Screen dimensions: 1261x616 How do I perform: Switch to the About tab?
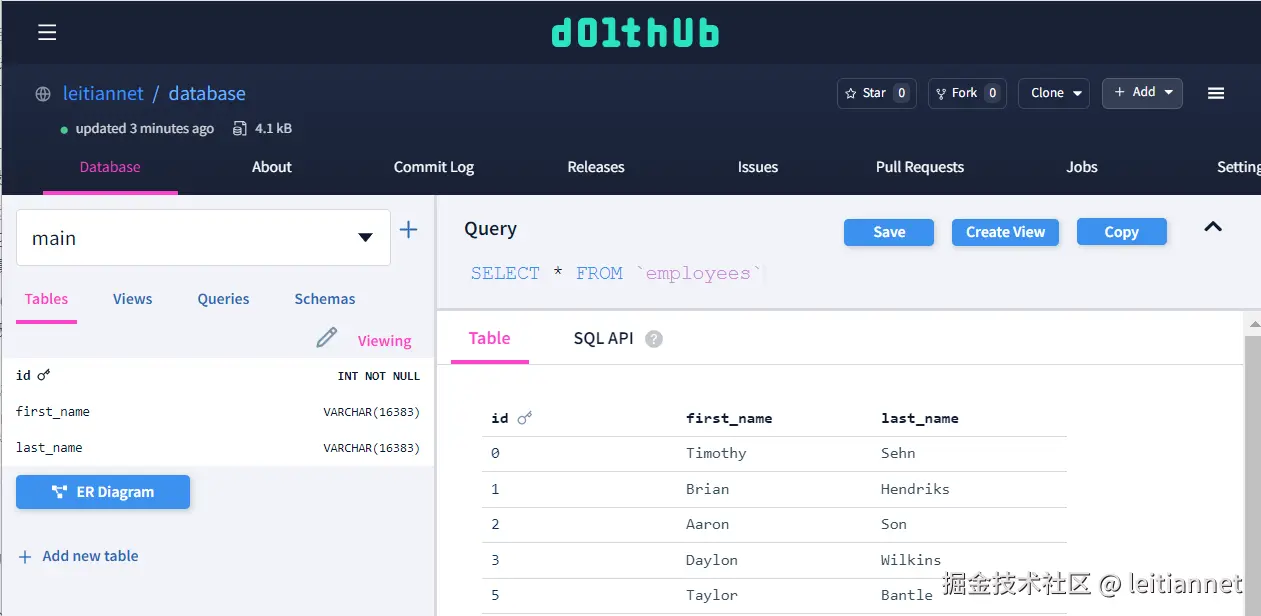click(272, 167)
